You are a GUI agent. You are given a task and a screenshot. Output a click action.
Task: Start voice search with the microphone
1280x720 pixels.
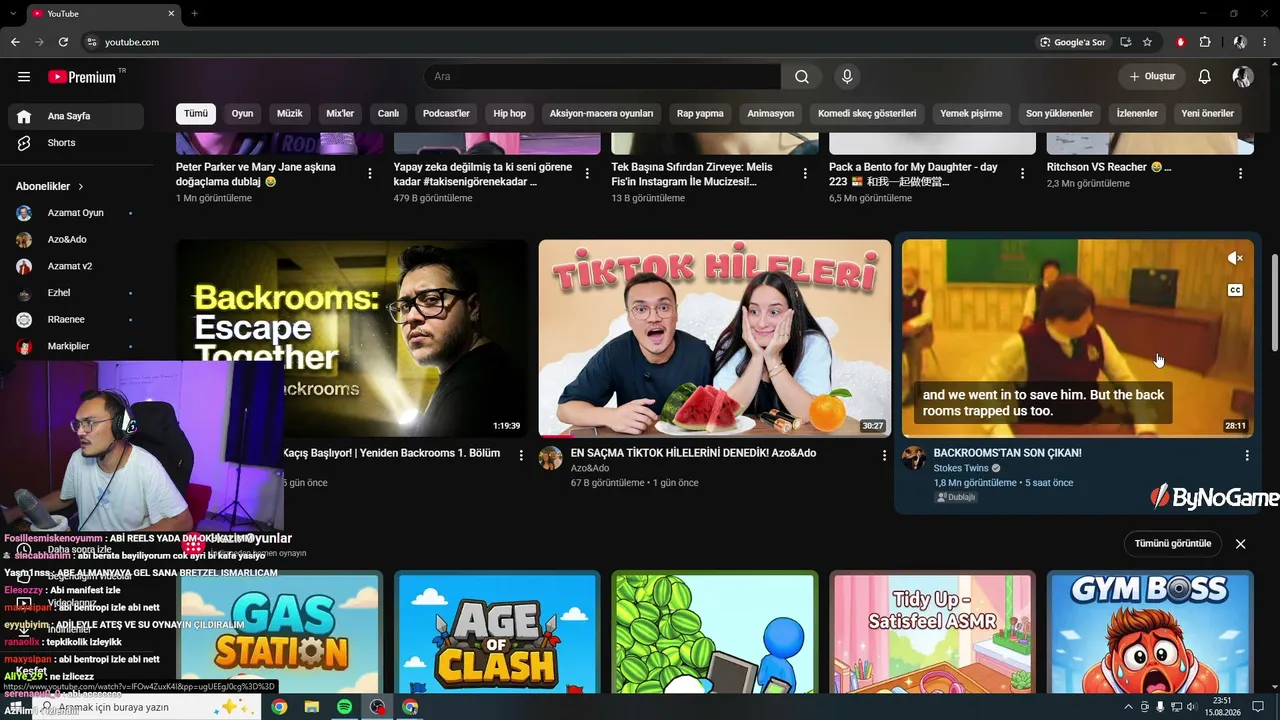point(847,77)
